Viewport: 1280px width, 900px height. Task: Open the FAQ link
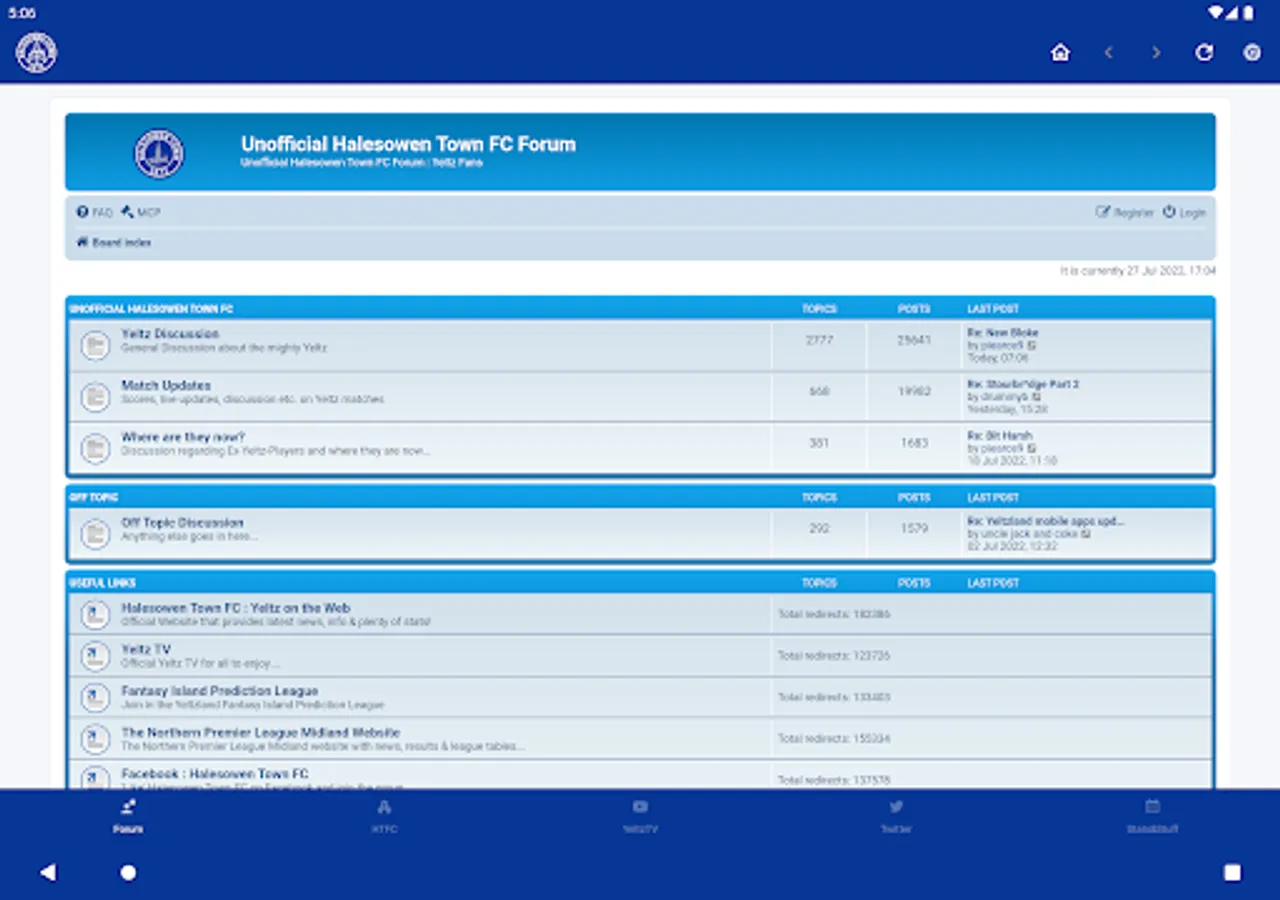tap(95, 212)
